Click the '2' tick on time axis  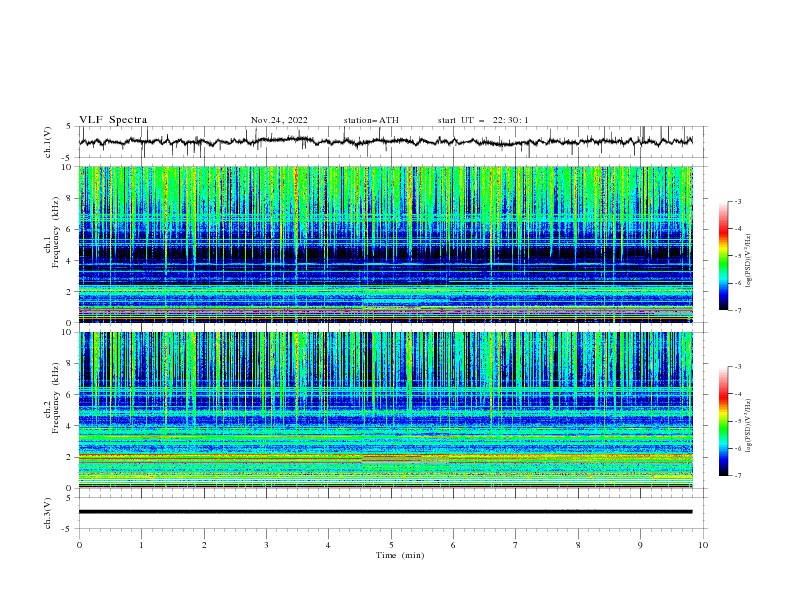[x=204, y=545]
